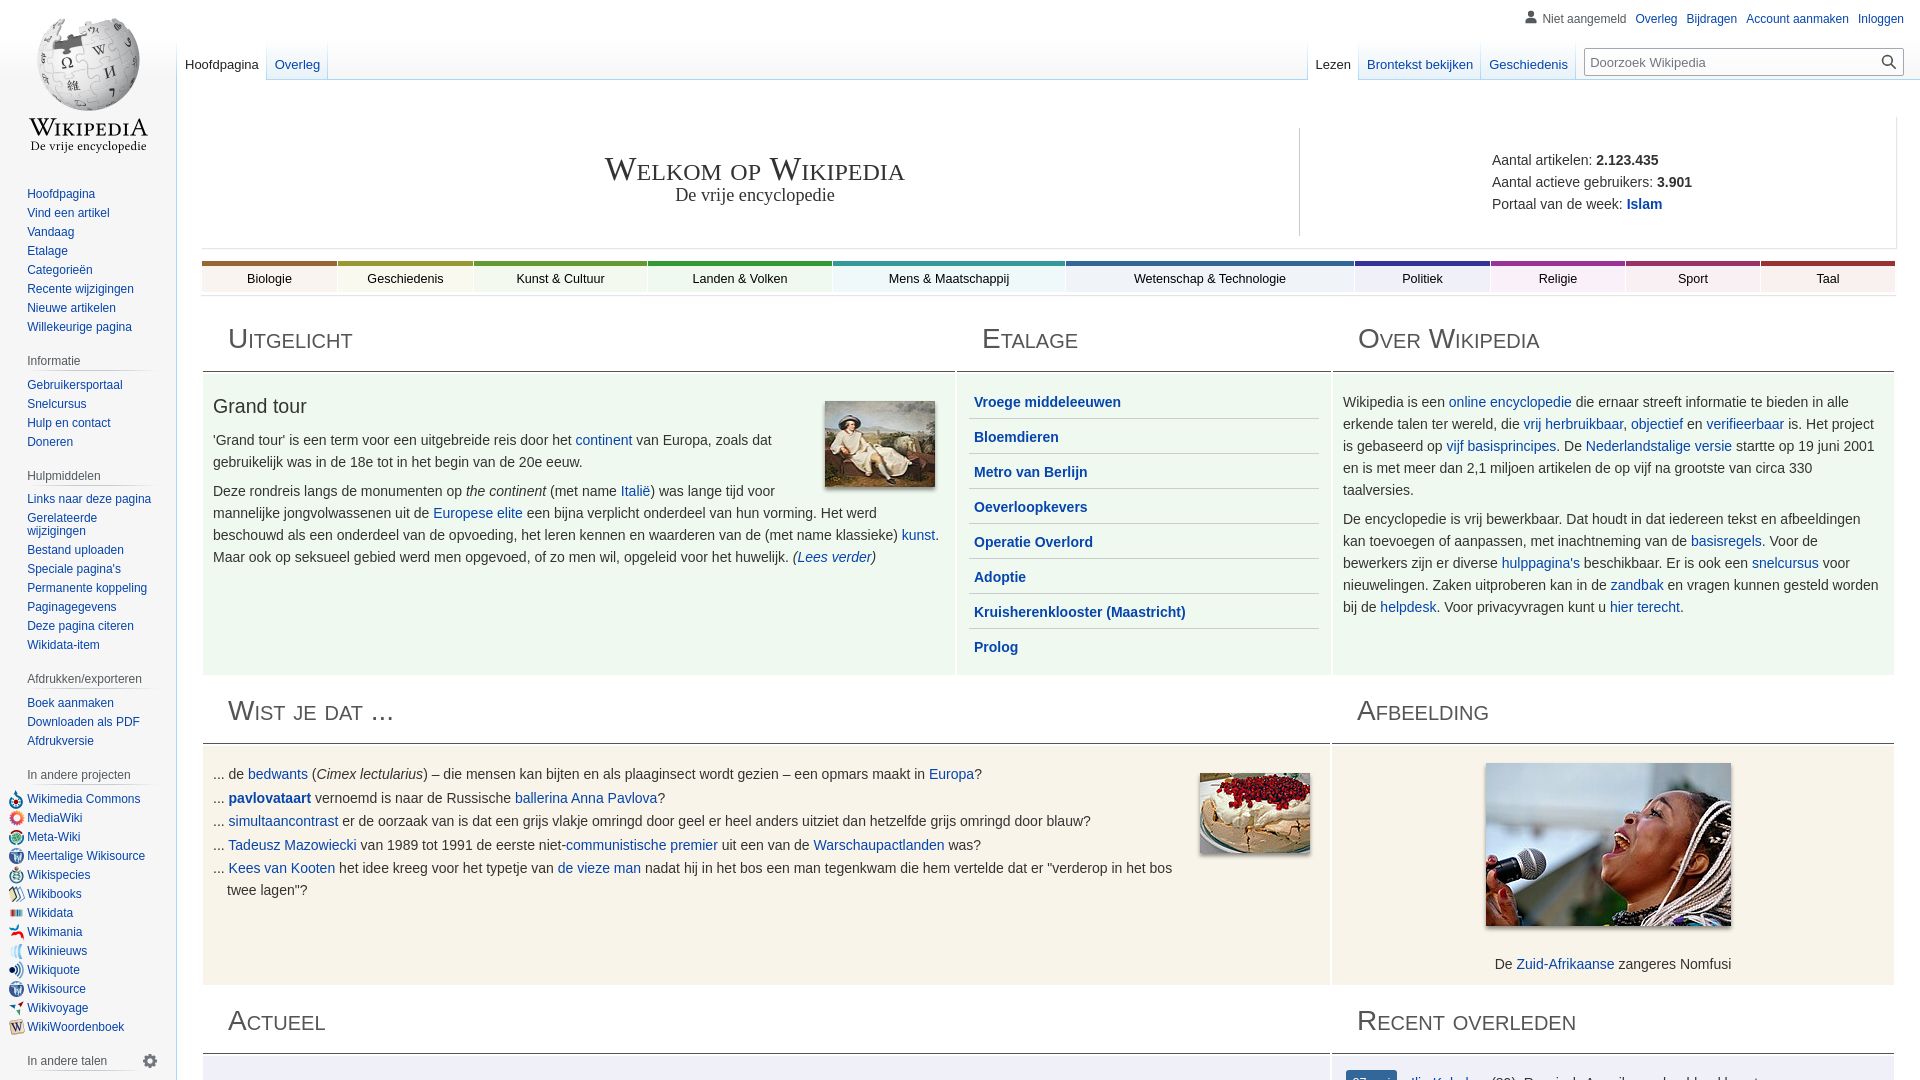This screenshot has height=1080, width=1920.
Task: Open the singer Nomfusi photo
Action: coord(1608,844)
